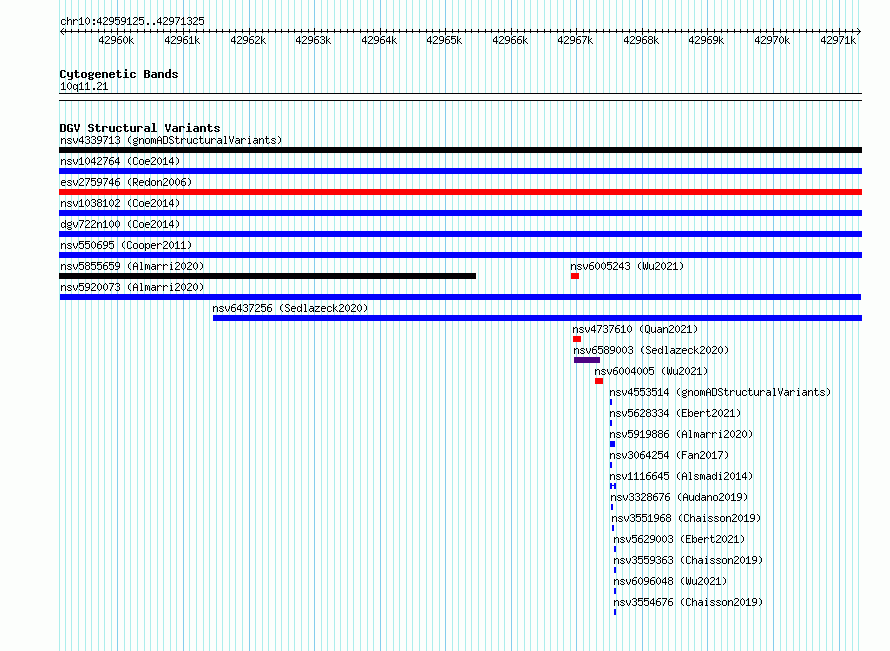Click the nsv4339713 gnomADStructuralVariants label
The width and height of the screenshot is (890, 651).
pos(171,140)
